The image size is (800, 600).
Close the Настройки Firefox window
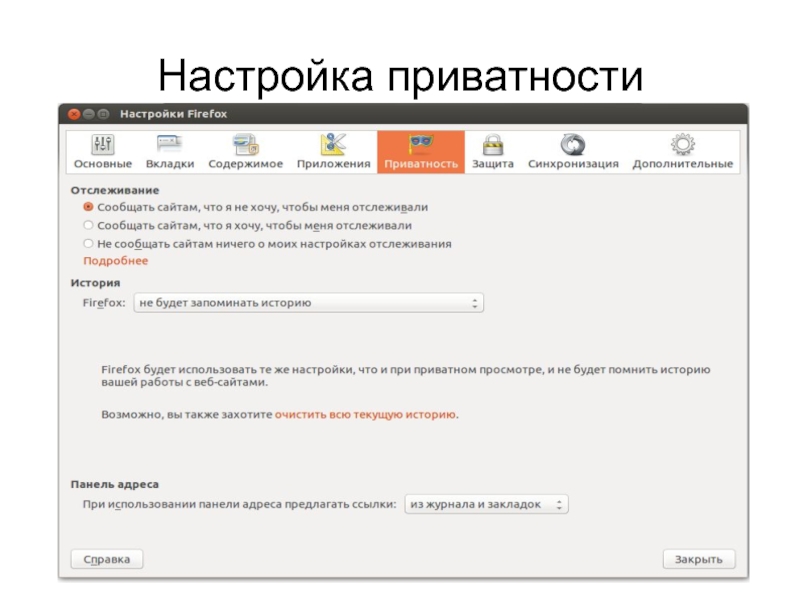[74, 114]
